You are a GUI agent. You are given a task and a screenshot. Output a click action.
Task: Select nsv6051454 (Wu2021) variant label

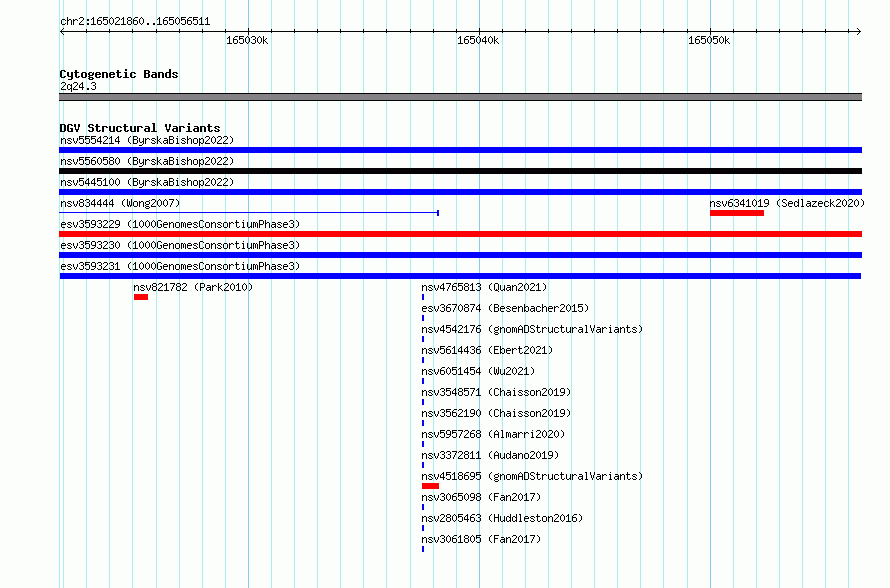(x=478, y=371)
